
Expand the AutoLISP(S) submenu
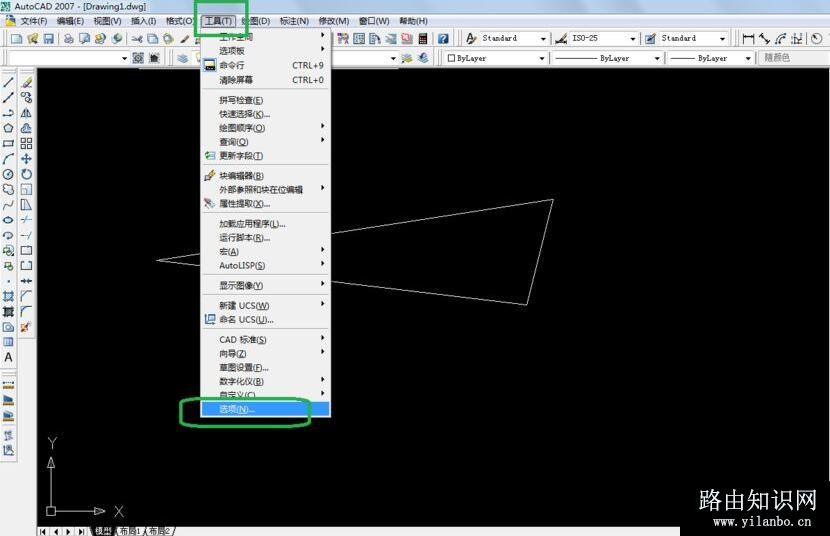coord(266,265)
